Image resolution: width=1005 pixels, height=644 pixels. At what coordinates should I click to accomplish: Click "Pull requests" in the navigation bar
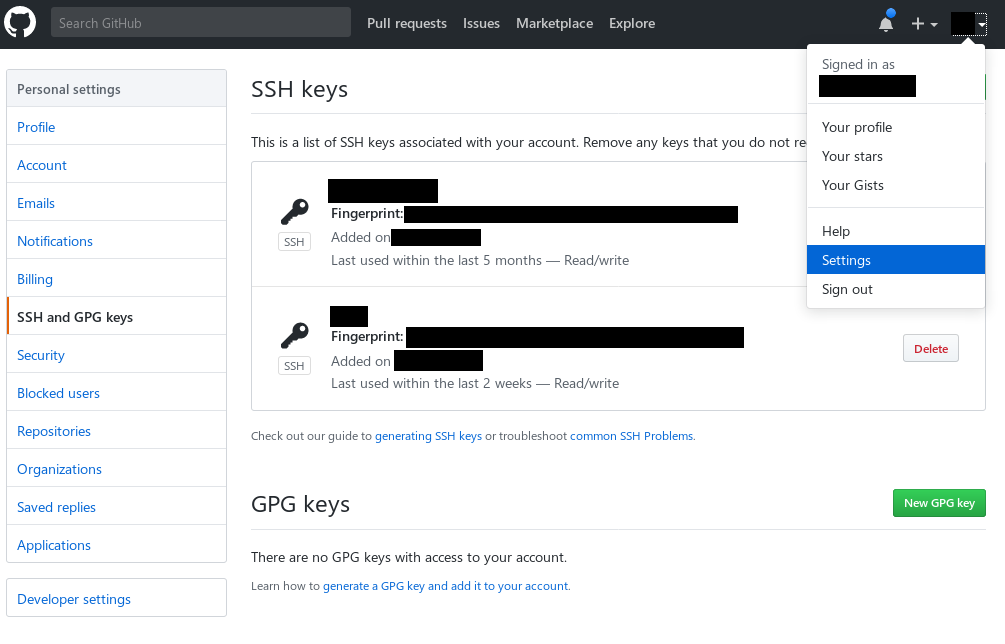click(x=406, y=23)
